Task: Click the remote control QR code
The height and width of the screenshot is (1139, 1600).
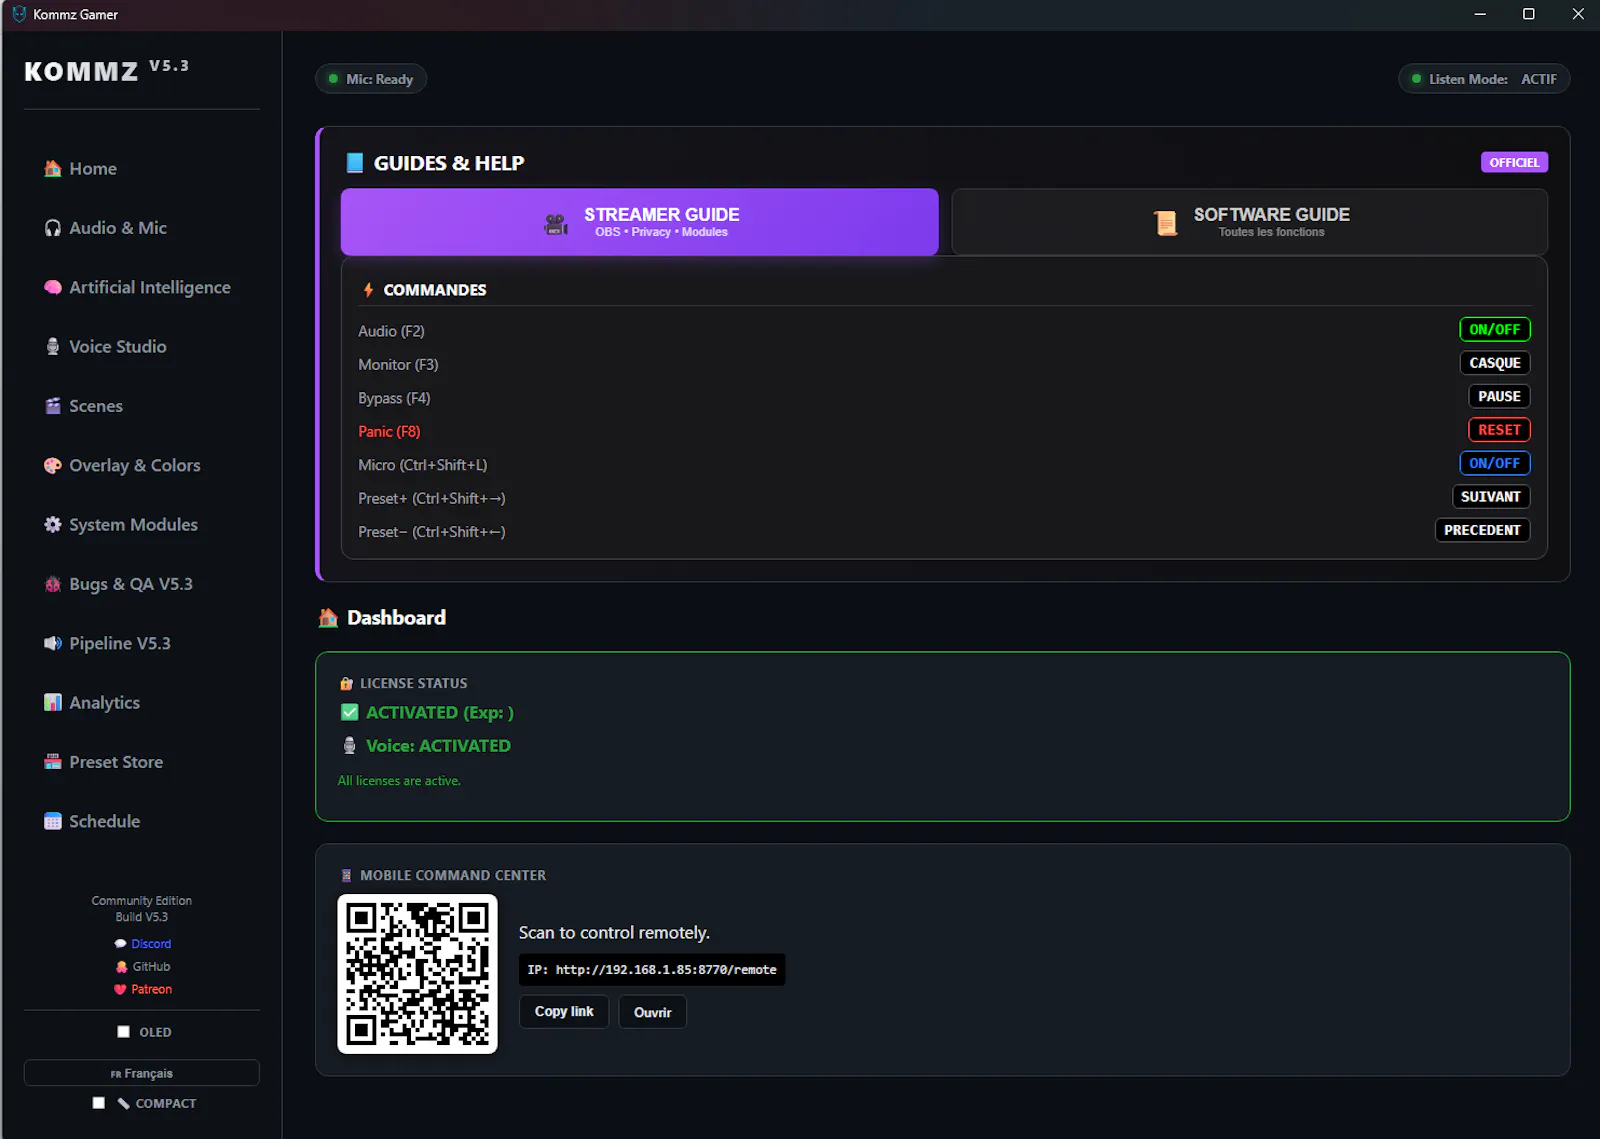Action: (x=418, y=974)
